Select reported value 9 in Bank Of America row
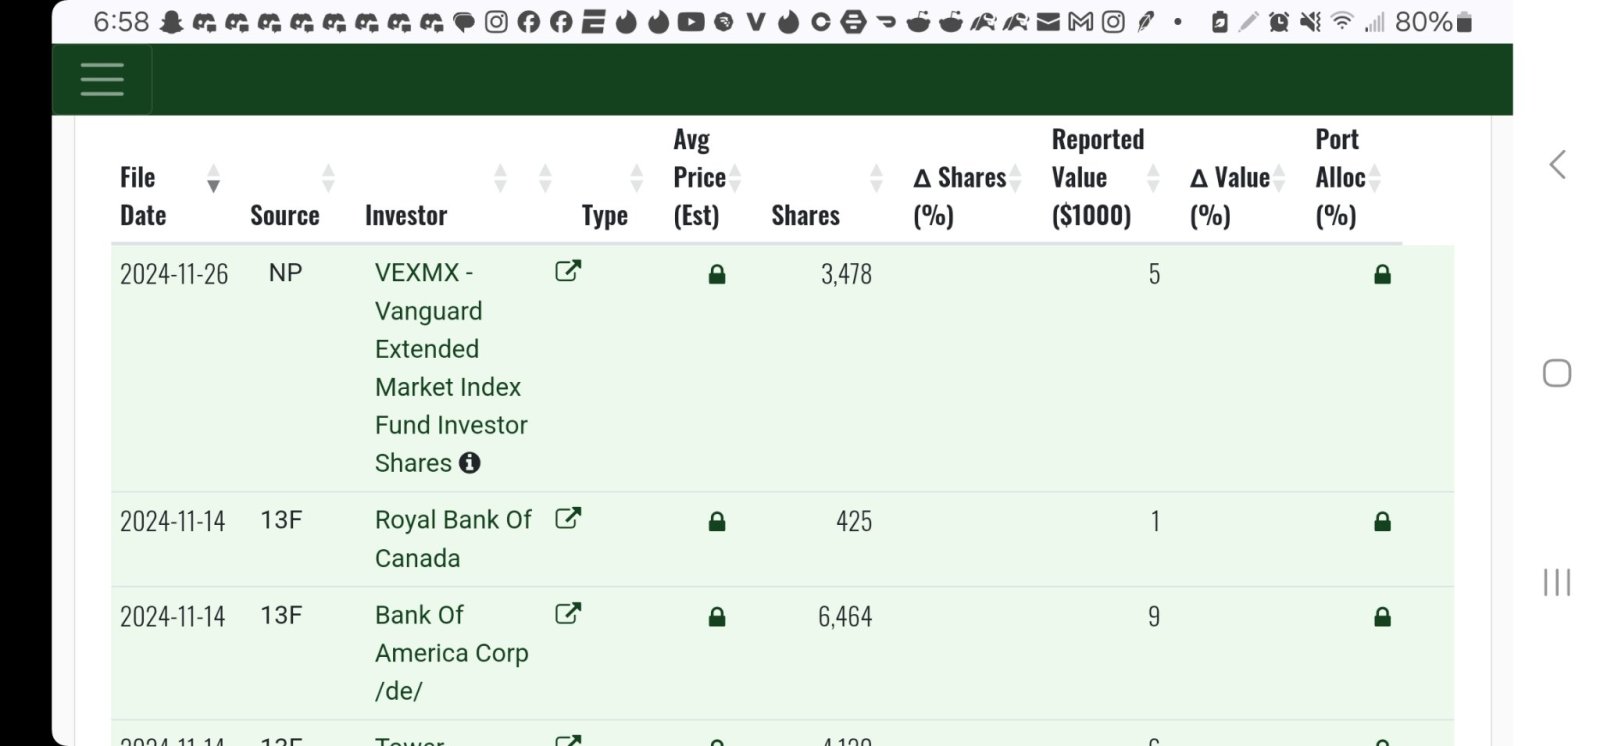Viewport: 1600px width, 746px height. point(1154,617)
